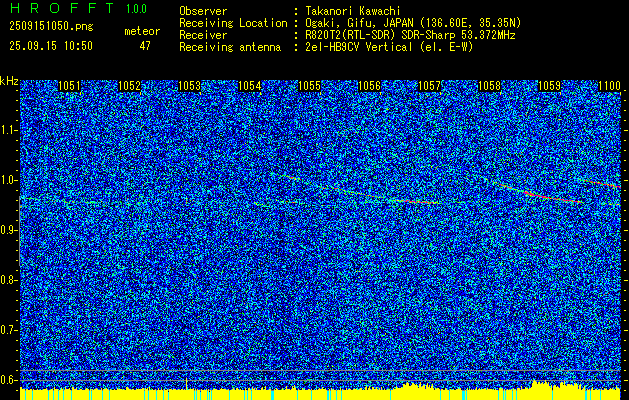Click the date 25.09.15 10:50

[x=51, y=46]
